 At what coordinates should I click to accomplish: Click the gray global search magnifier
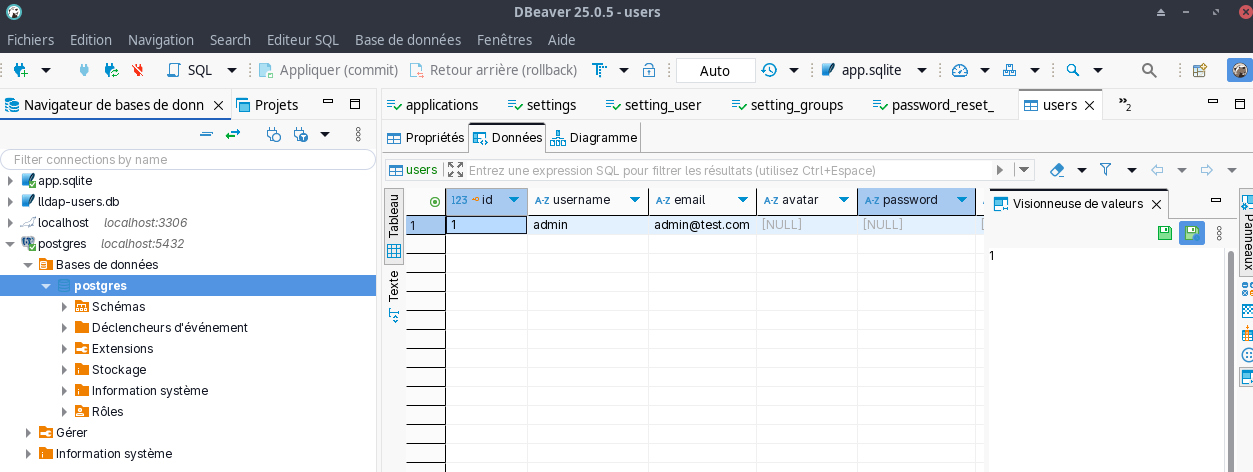1150,70
